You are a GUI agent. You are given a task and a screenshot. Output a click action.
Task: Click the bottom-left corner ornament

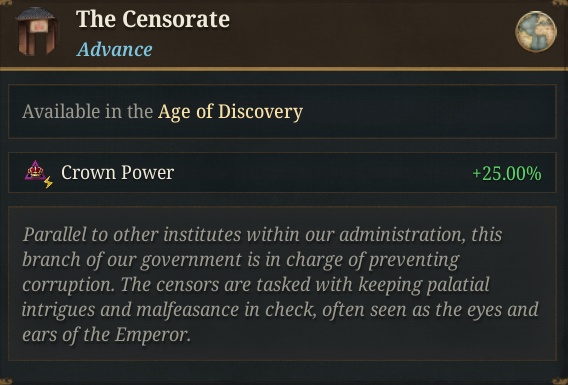[x=6, y=381]
